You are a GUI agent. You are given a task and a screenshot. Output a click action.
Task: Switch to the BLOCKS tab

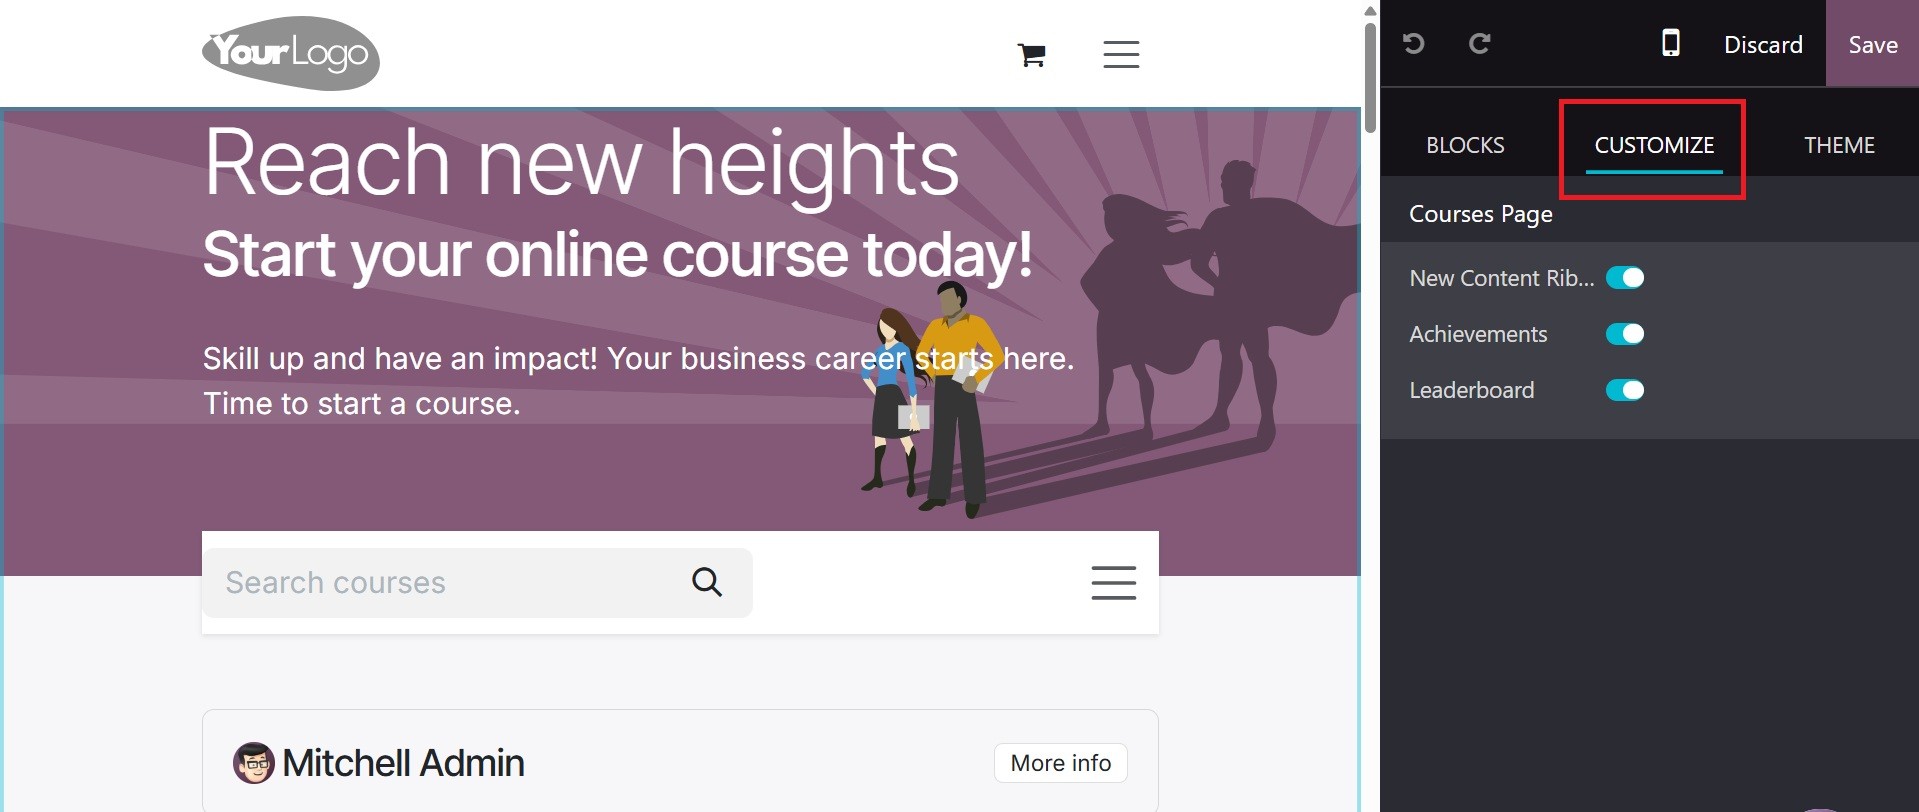[1465, 145]
